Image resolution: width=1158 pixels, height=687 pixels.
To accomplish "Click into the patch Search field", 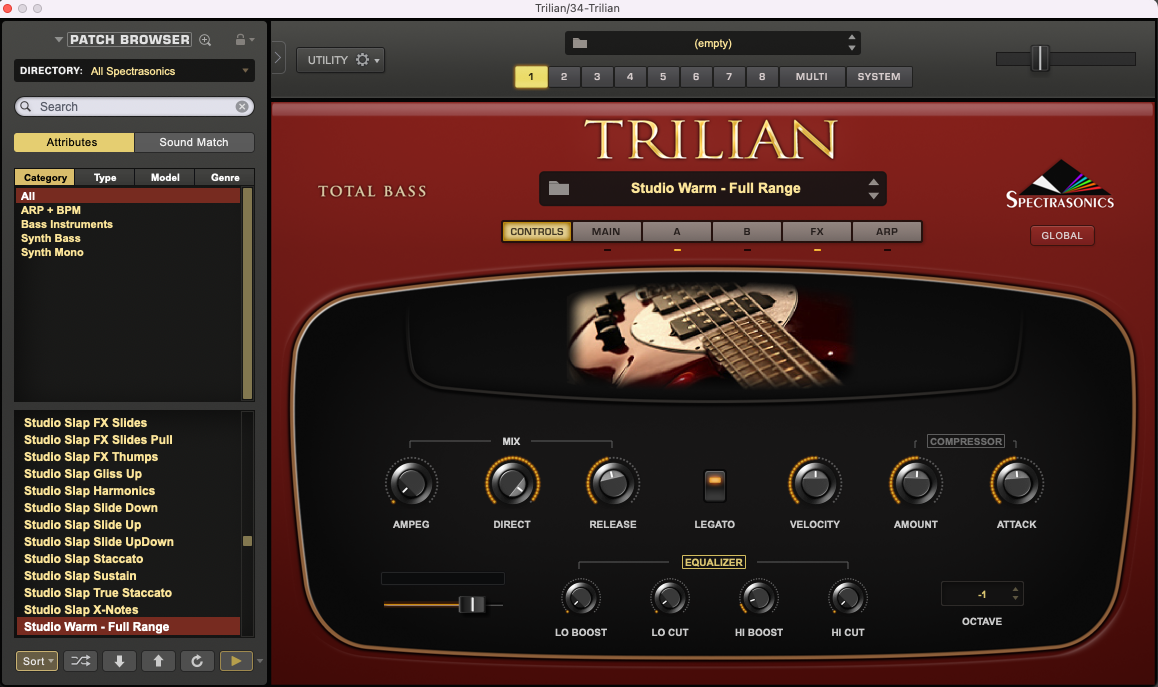I will click(x=134, y=106).
